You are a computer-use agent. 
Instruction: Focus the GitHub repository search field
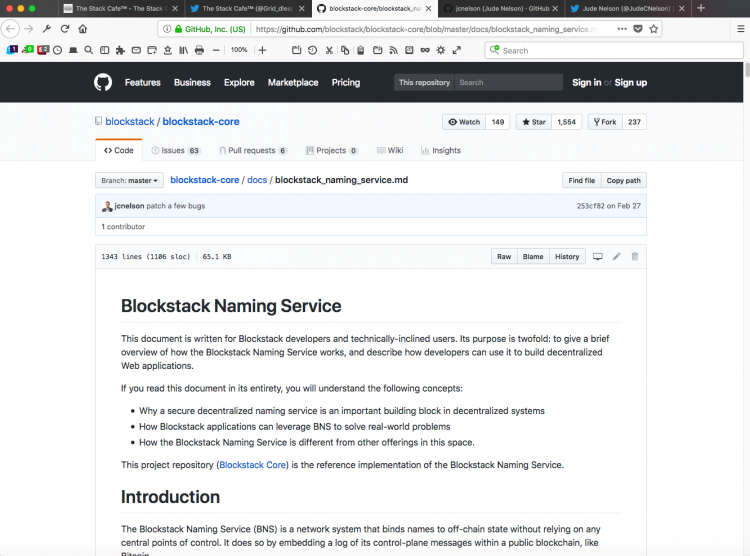(508, 82)
